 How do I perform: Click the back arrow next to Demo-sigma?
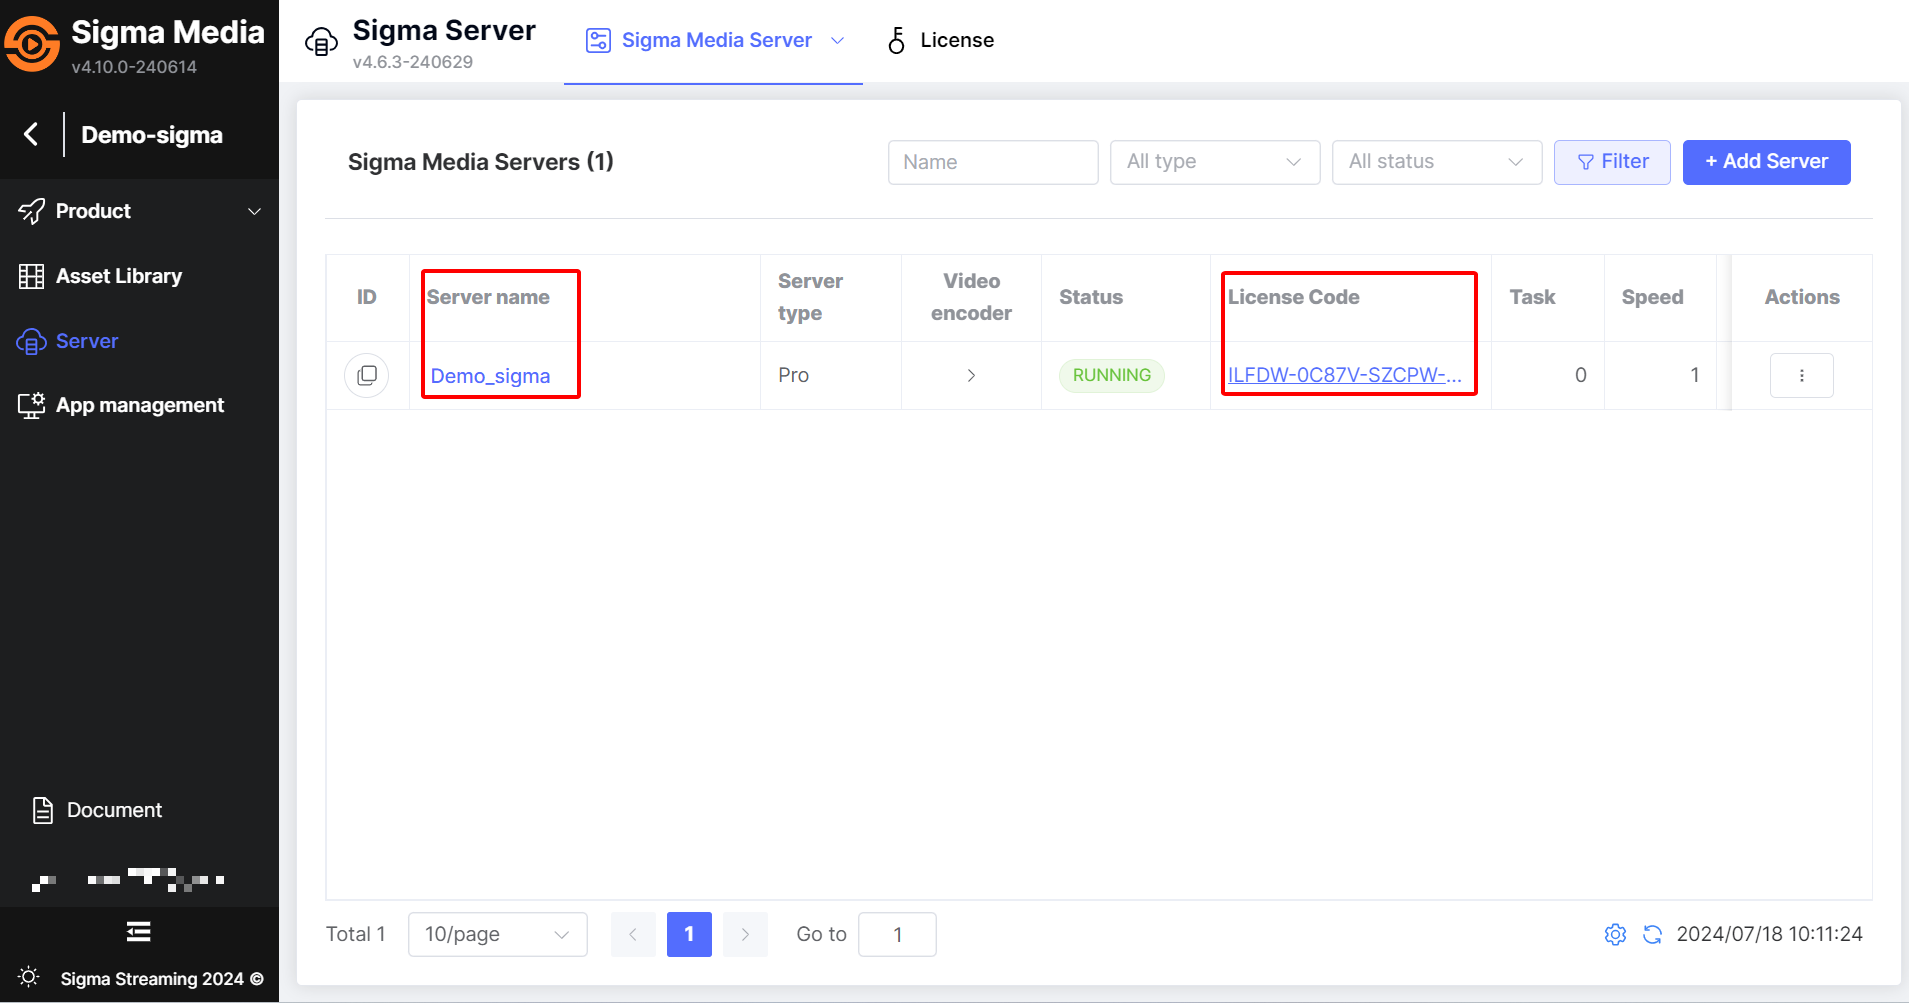[x=32, y=134]
